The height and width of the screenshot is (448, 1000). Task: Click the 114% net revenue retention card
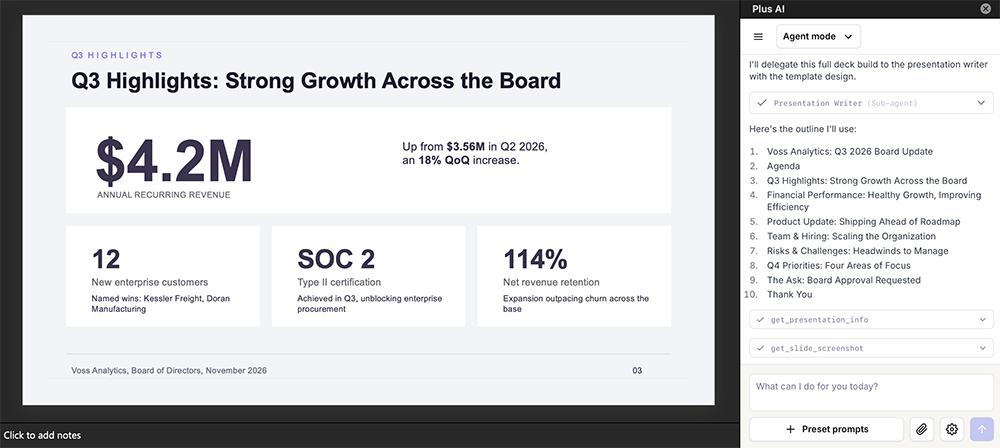(574, 276)
